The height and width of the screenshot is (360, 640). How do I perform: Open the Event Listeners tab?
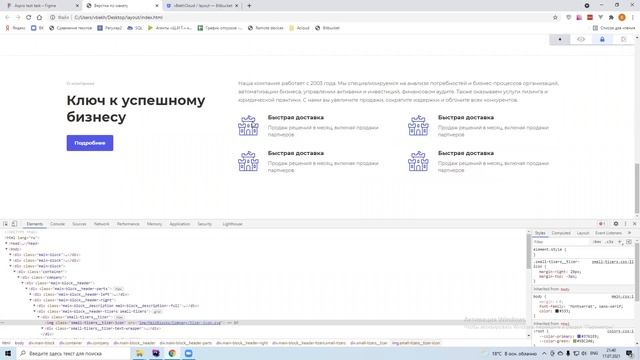608,233
